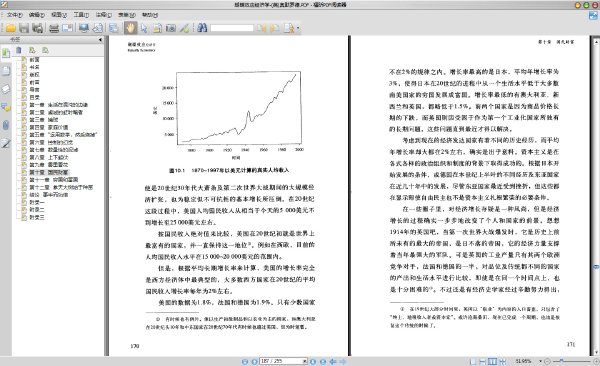Open the chapter three (第三章) bookmark
Screen dimensions: 600x366
(x=44, y=120)
